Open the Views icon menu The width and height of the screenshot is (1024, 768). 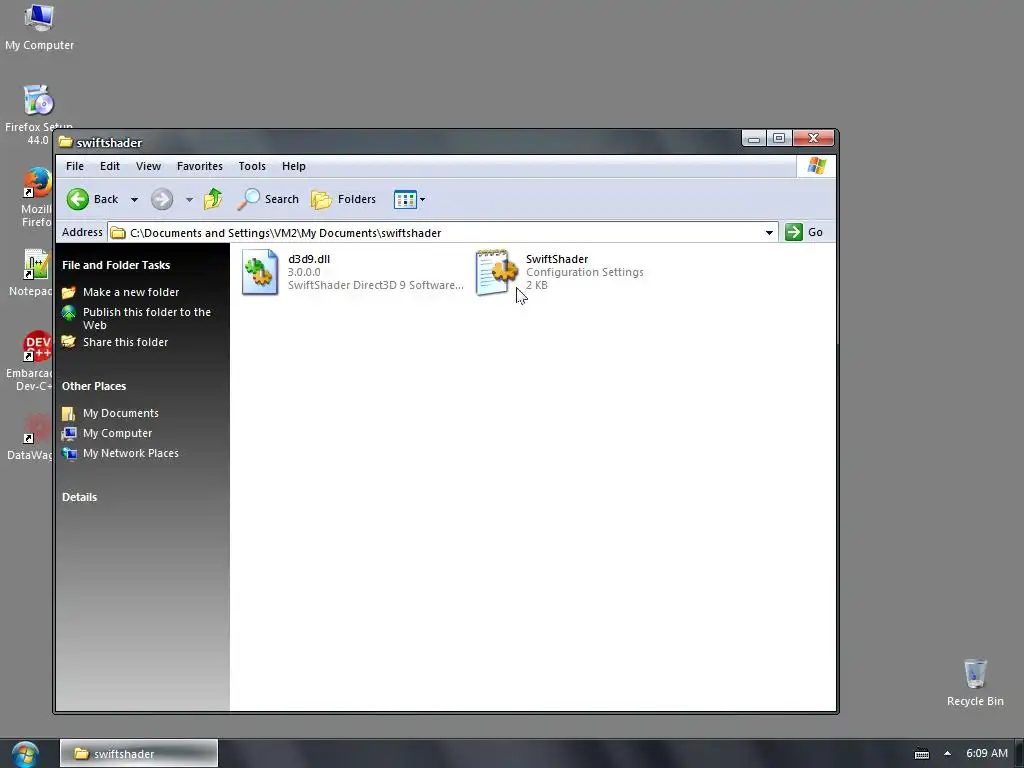click(x=409, y=199)
